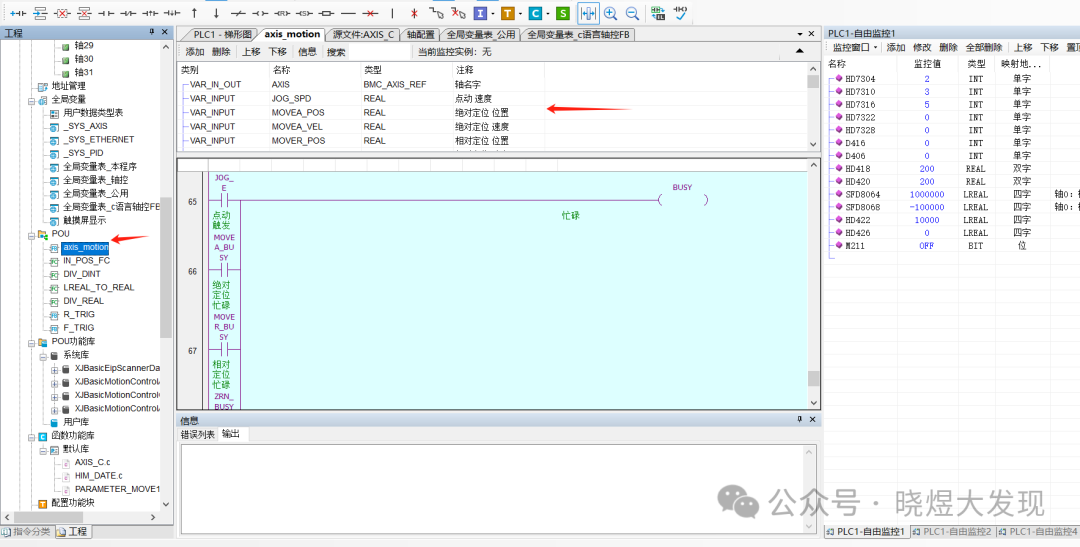Click the green S sequence block icon
The width and height of the screenshot is (1080, 547).
[x=563, y=13]
